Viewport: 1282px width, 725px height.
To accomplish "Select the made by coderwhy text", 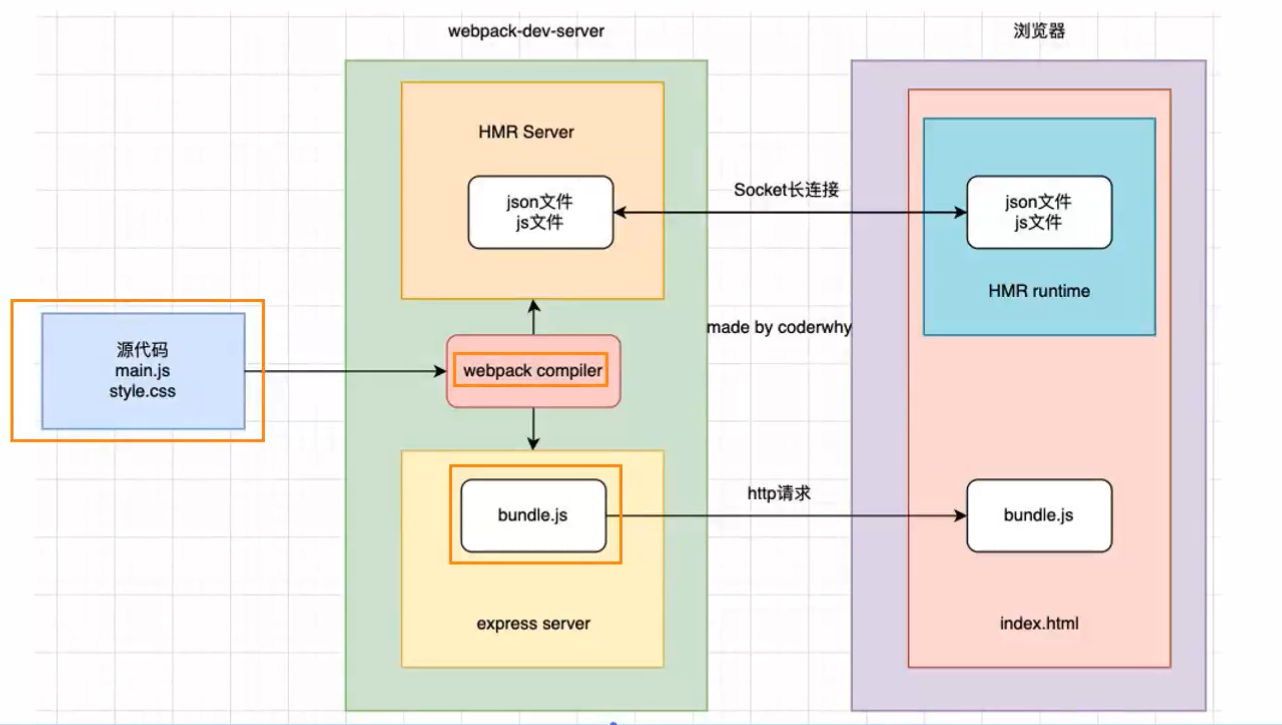I will [x=779, y=327].
